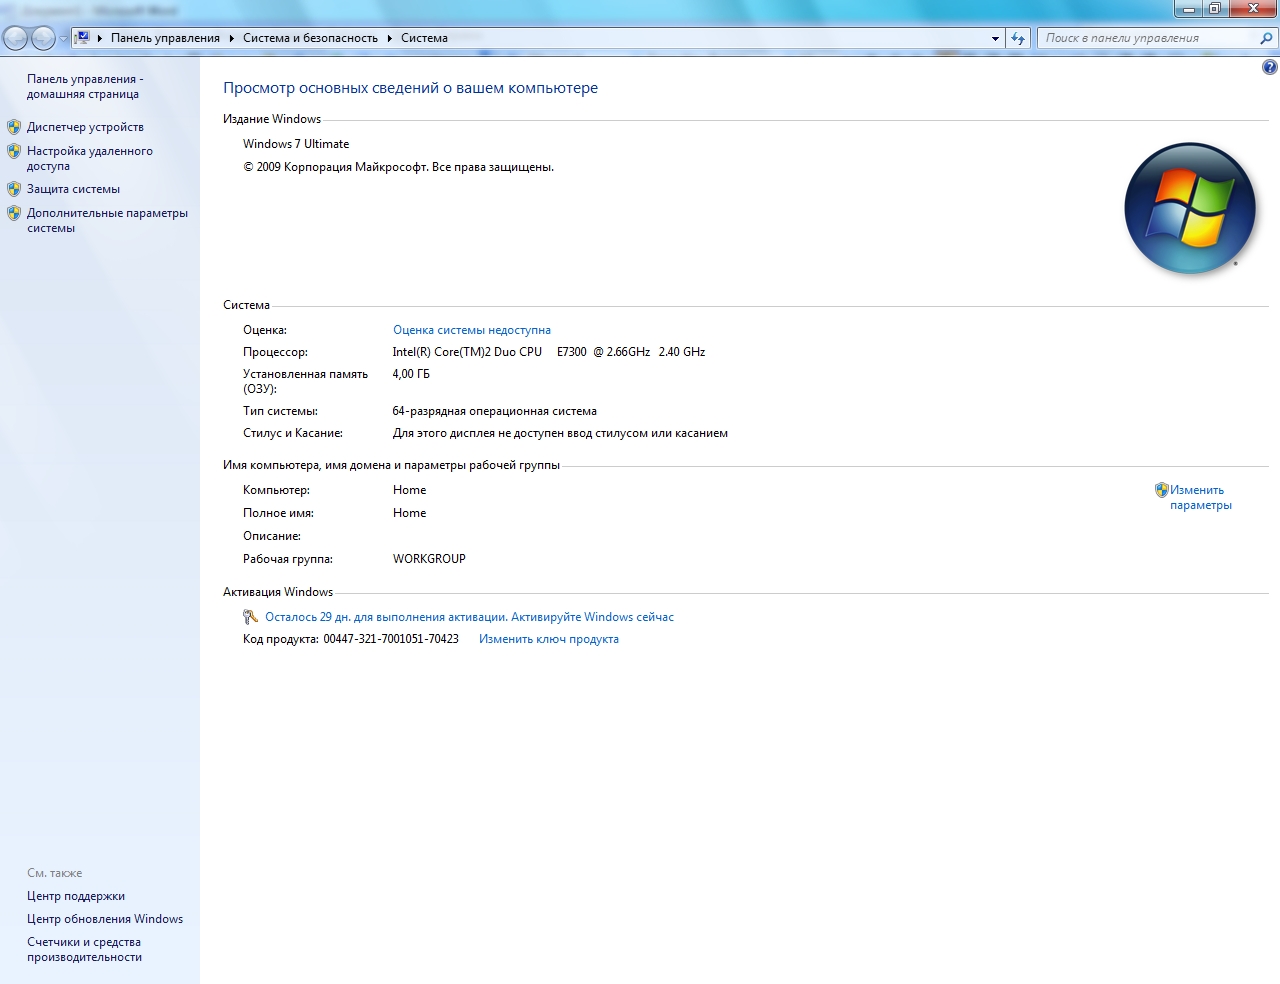Viewport: 1280px width, 984px height.
Task: Click the magnifier search icon
Action: [x=1267, y=38]
